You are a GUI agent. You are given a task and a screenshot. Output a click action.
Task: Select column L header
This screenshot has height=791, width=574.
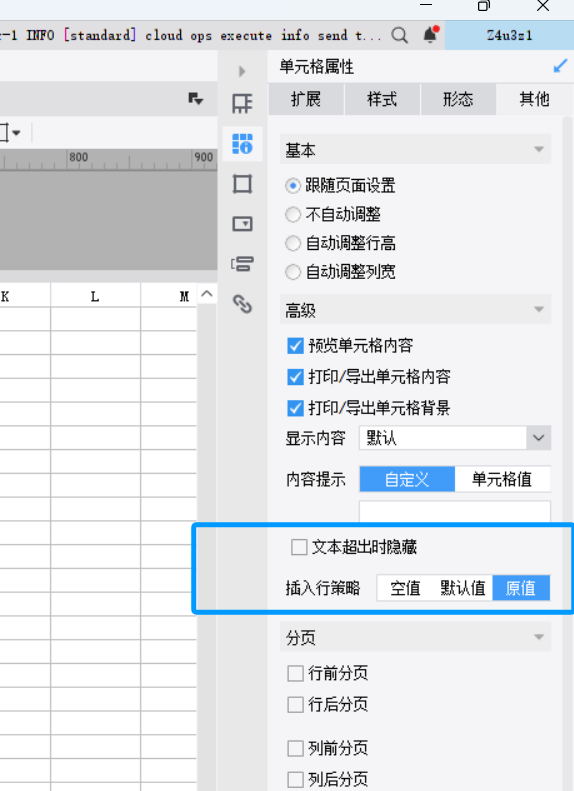95,296
